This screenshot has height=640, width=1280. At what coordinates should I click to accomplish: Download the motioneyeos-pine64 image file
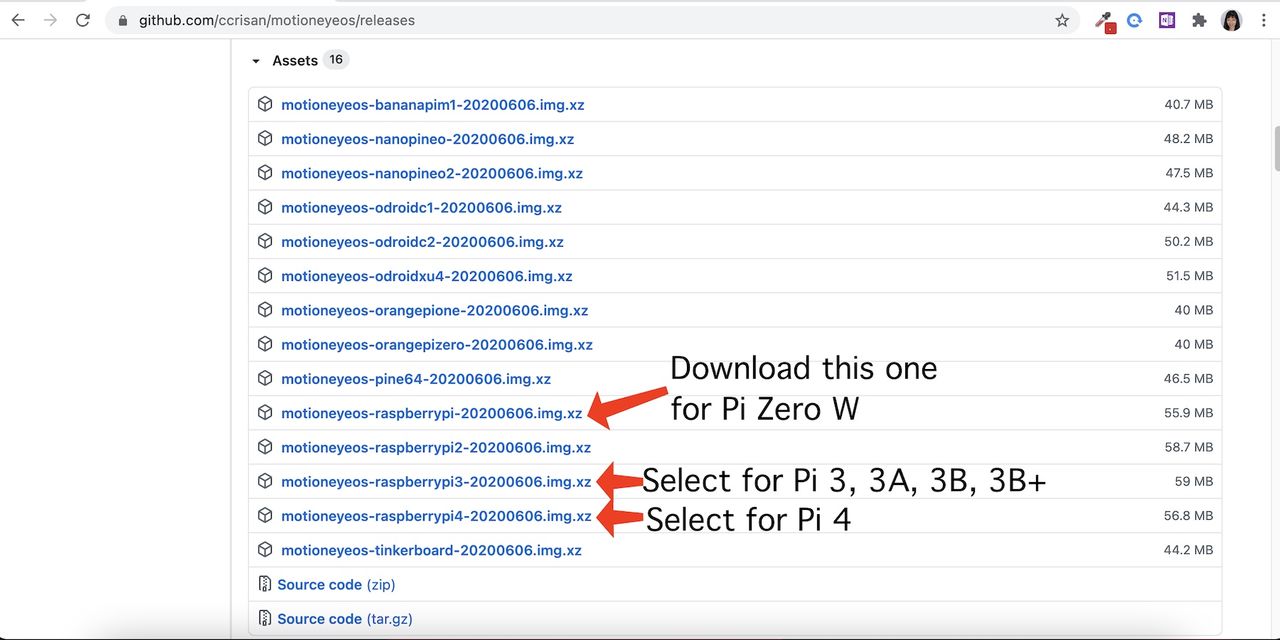click(x=416, y=379)
